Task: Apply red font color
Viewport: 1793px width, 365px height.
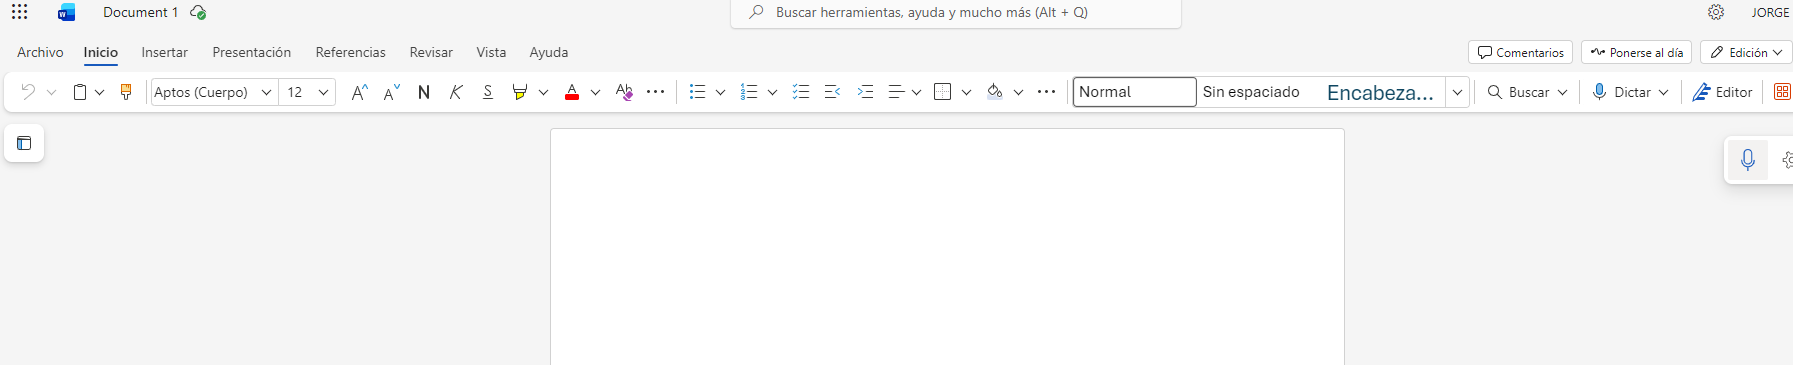Action: (x=572, y=92)
